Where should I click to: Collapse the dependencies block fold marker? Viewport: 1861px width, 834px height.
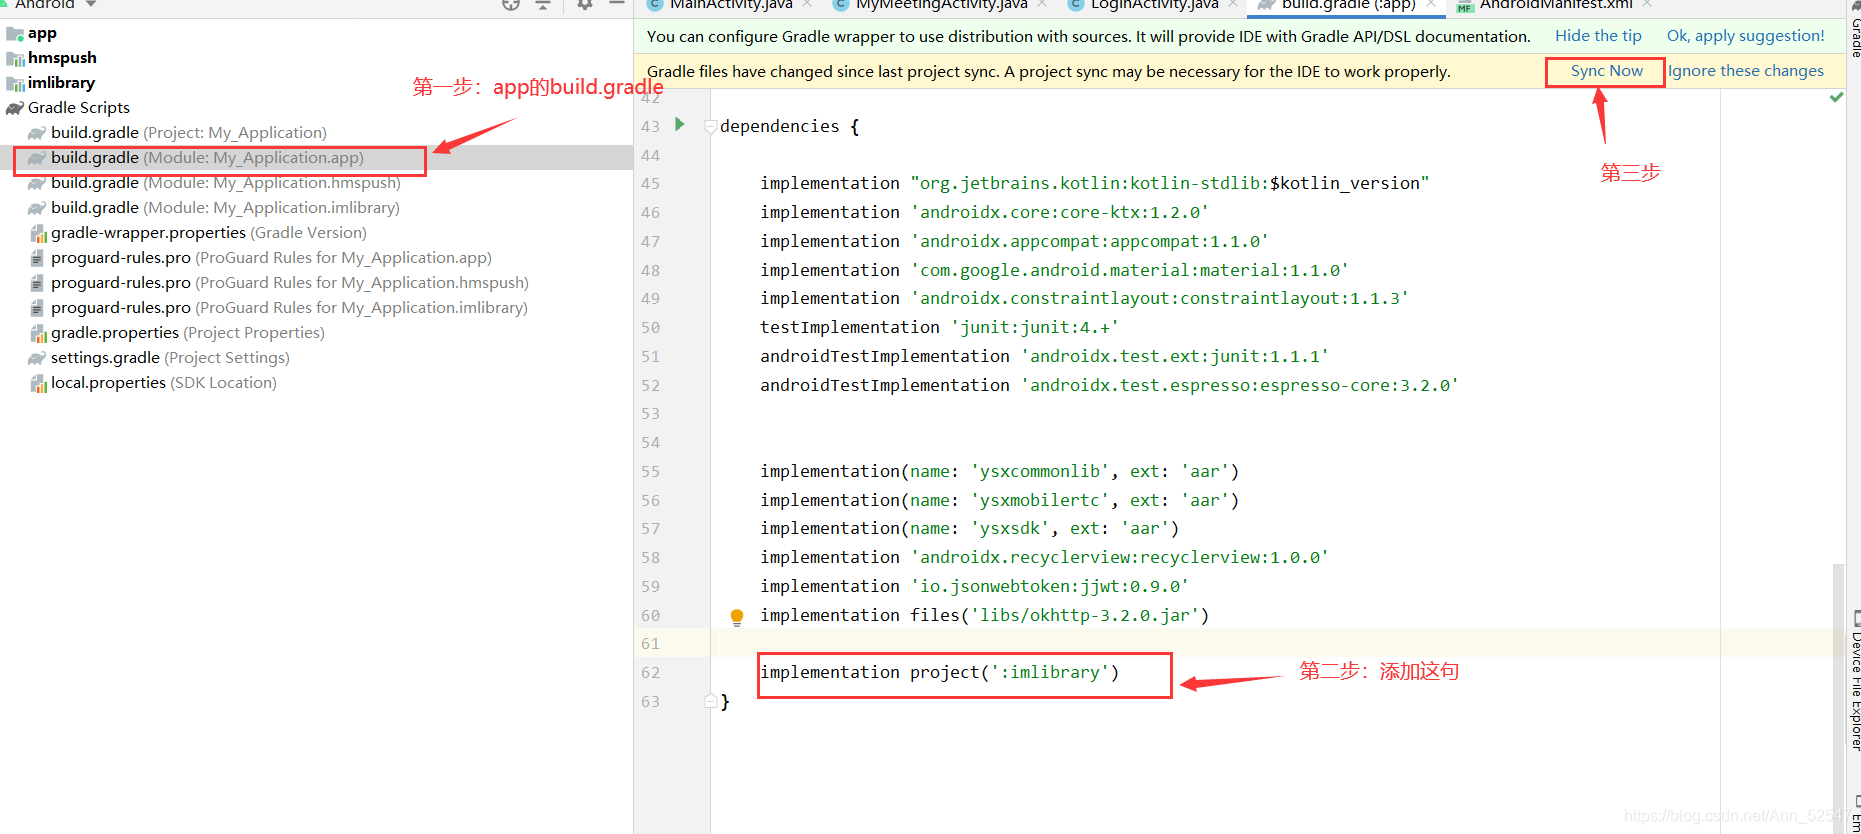[x=710, y=126]
